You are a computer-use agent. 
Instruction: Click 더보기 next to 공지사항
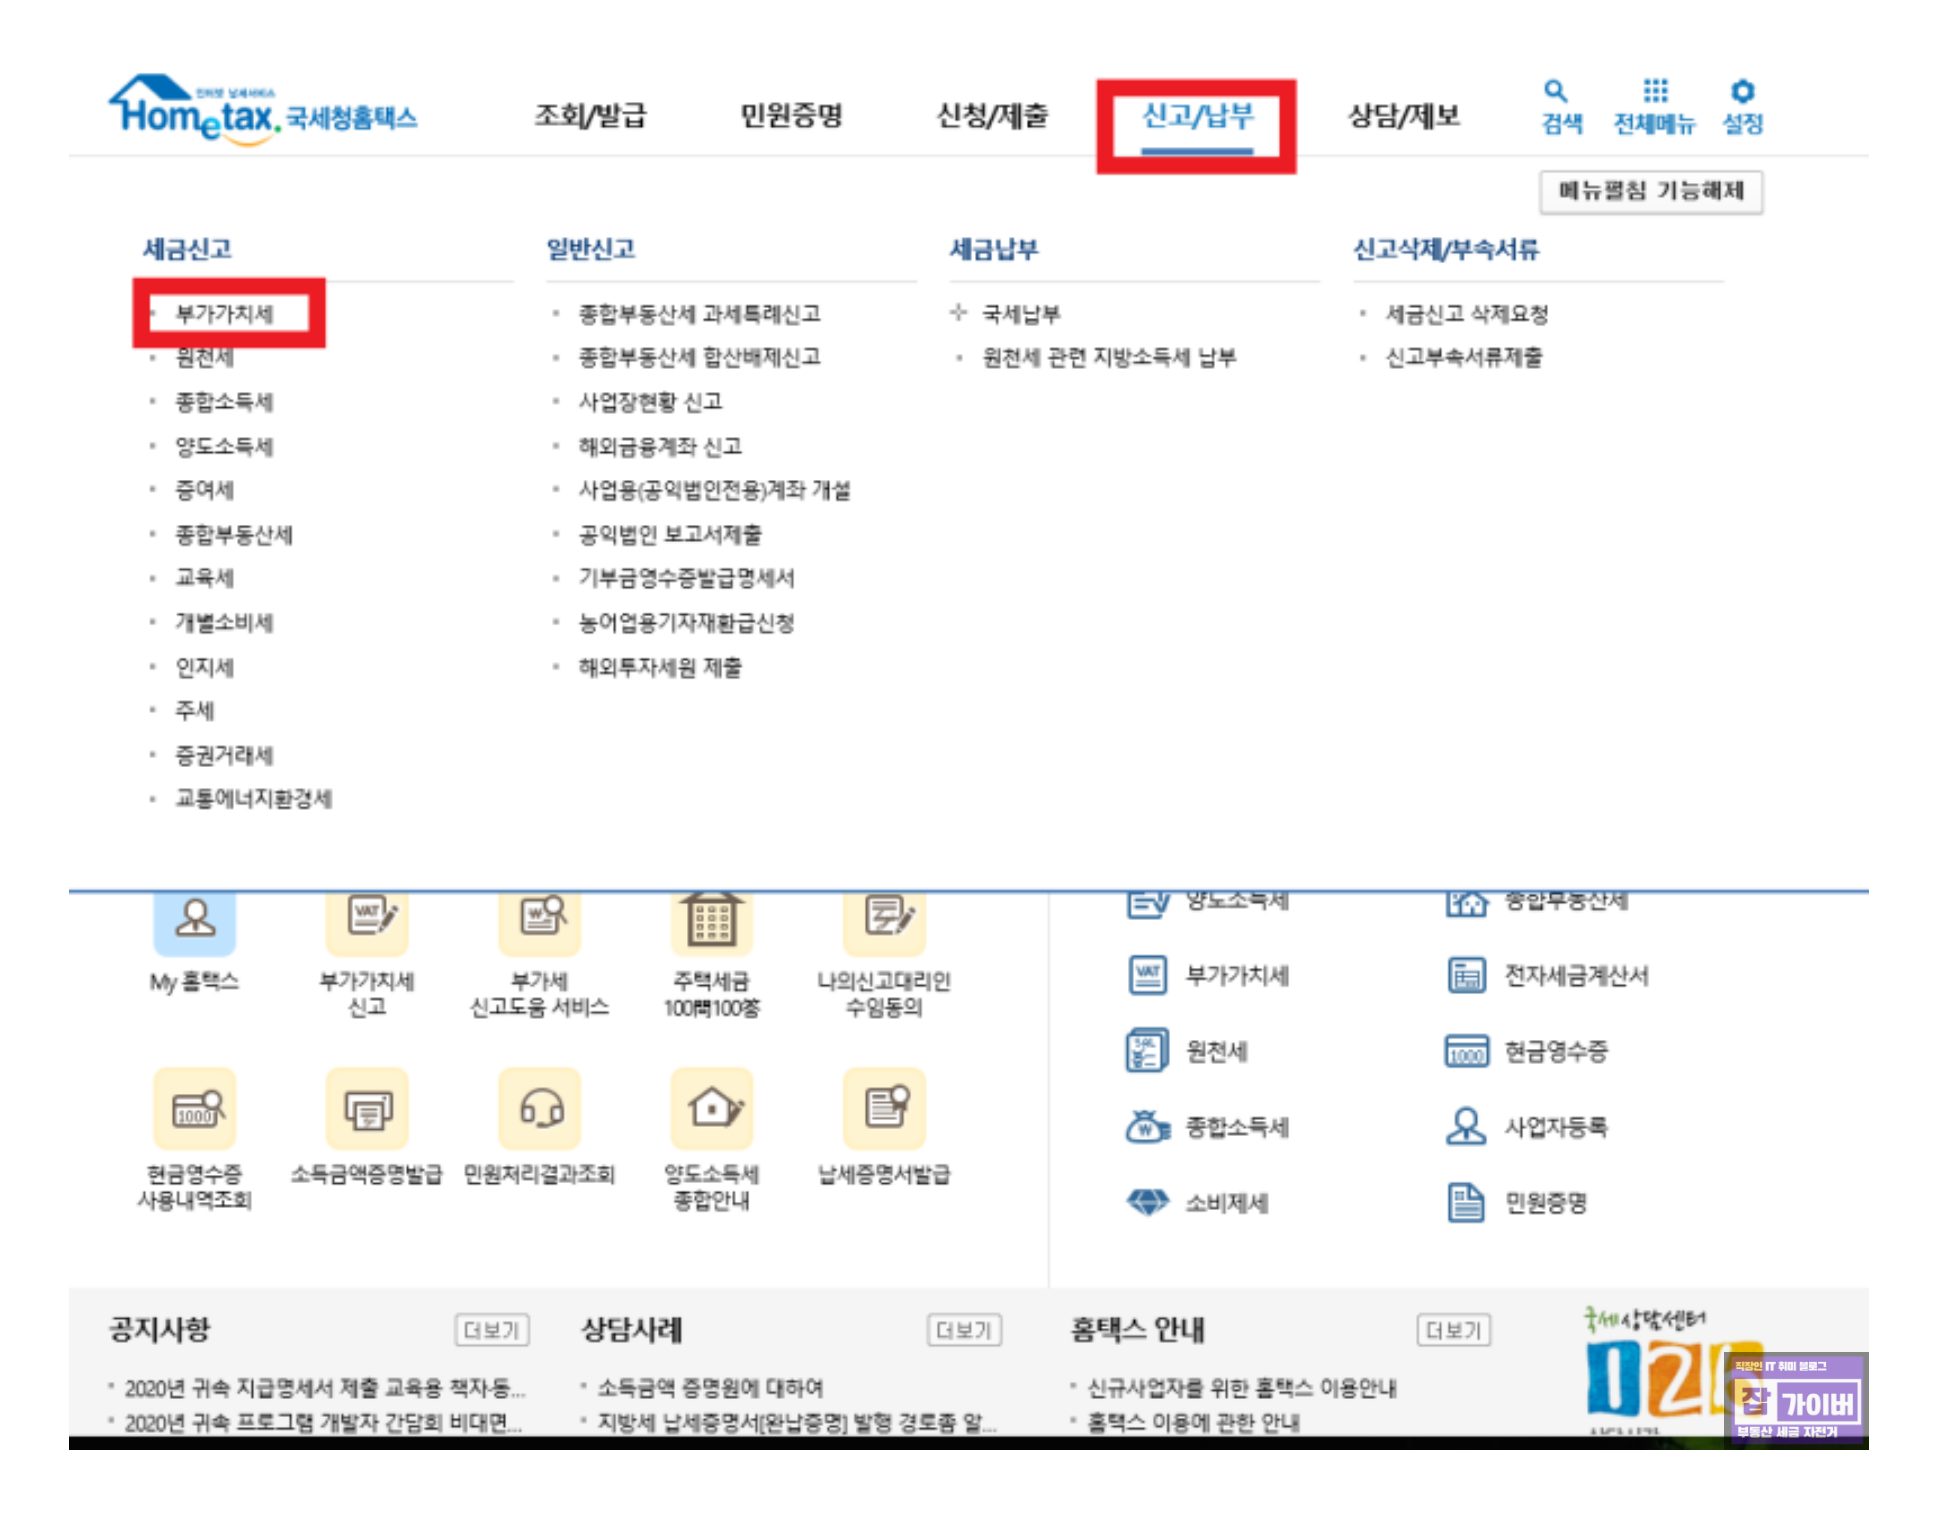(x=491, y=1330)
